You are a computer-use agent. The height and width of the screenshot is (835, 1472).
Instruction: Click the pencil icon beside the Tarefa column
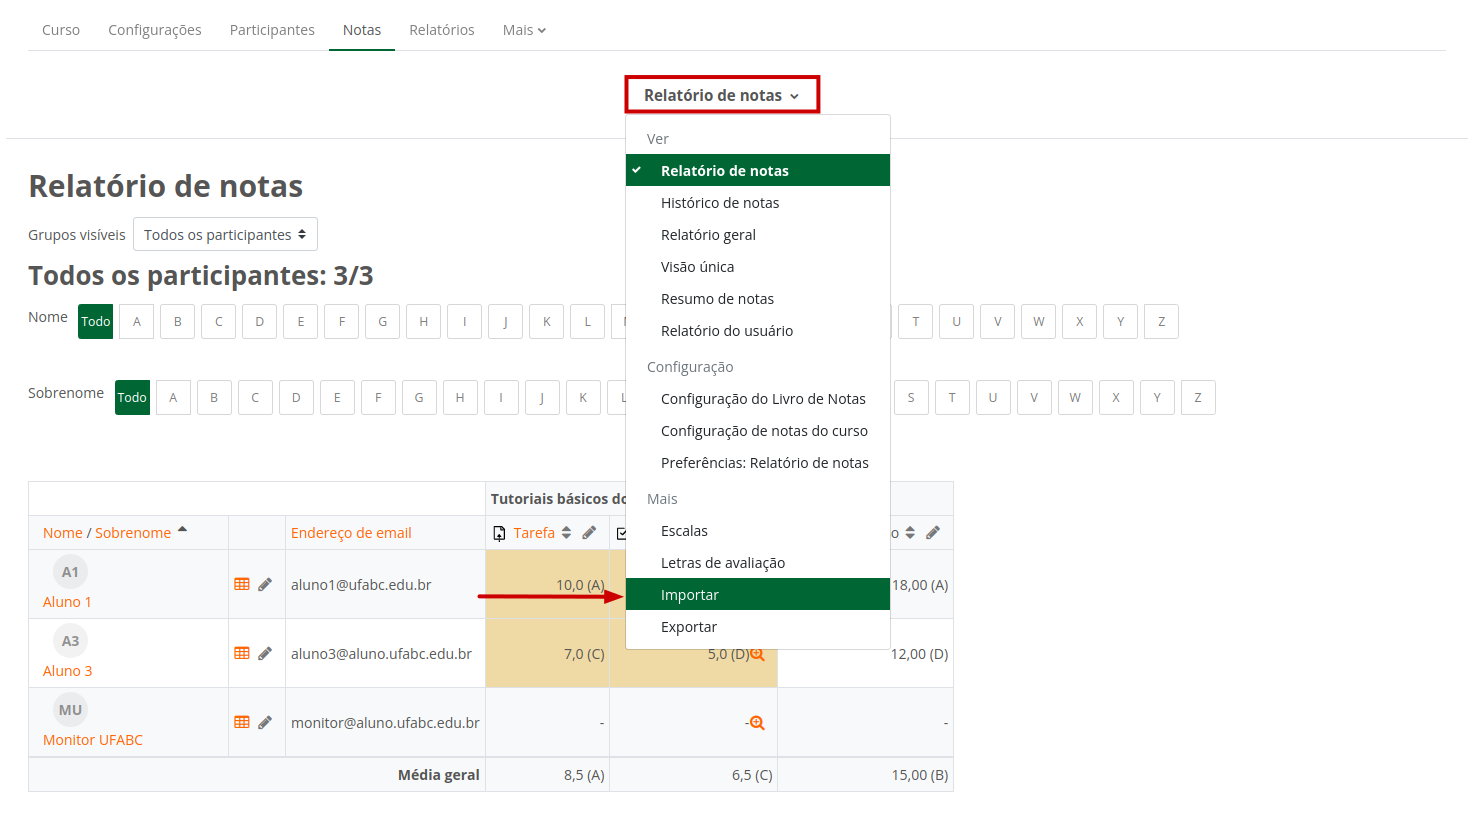point(589,533)
